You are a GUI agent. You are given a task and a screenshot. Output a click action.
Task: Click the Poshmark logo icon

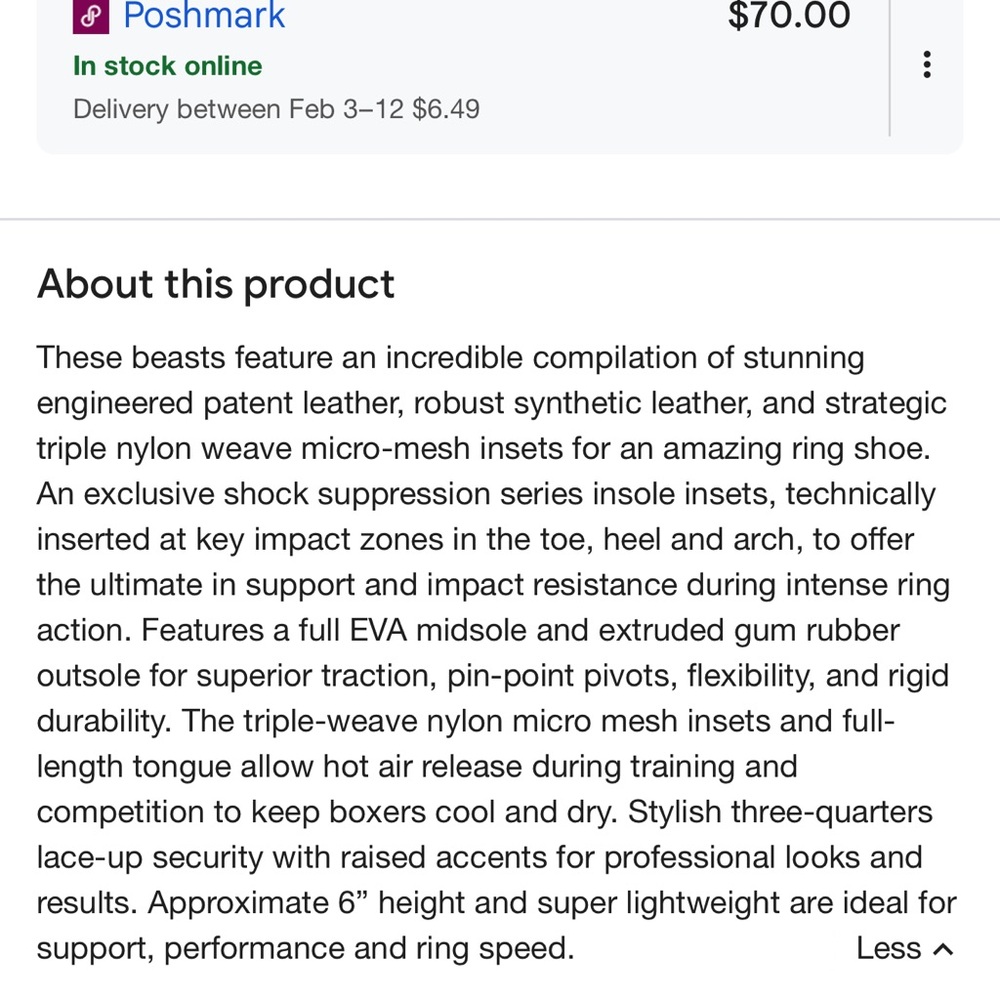(92, 15)
